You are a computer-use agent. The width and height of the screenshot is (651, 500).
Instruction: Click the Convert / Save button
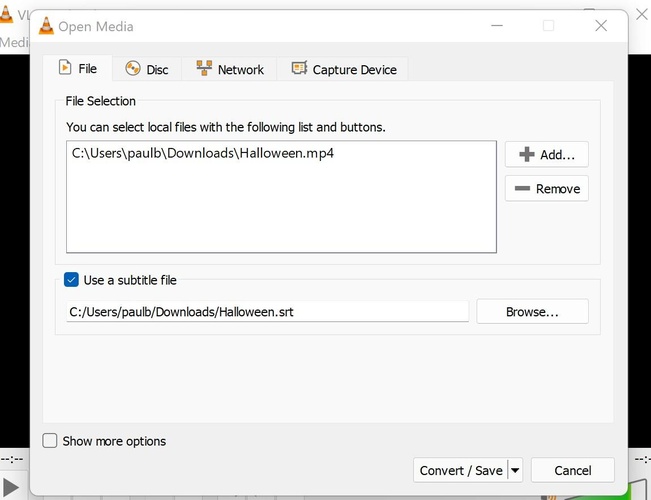click(x=460, y=470)
